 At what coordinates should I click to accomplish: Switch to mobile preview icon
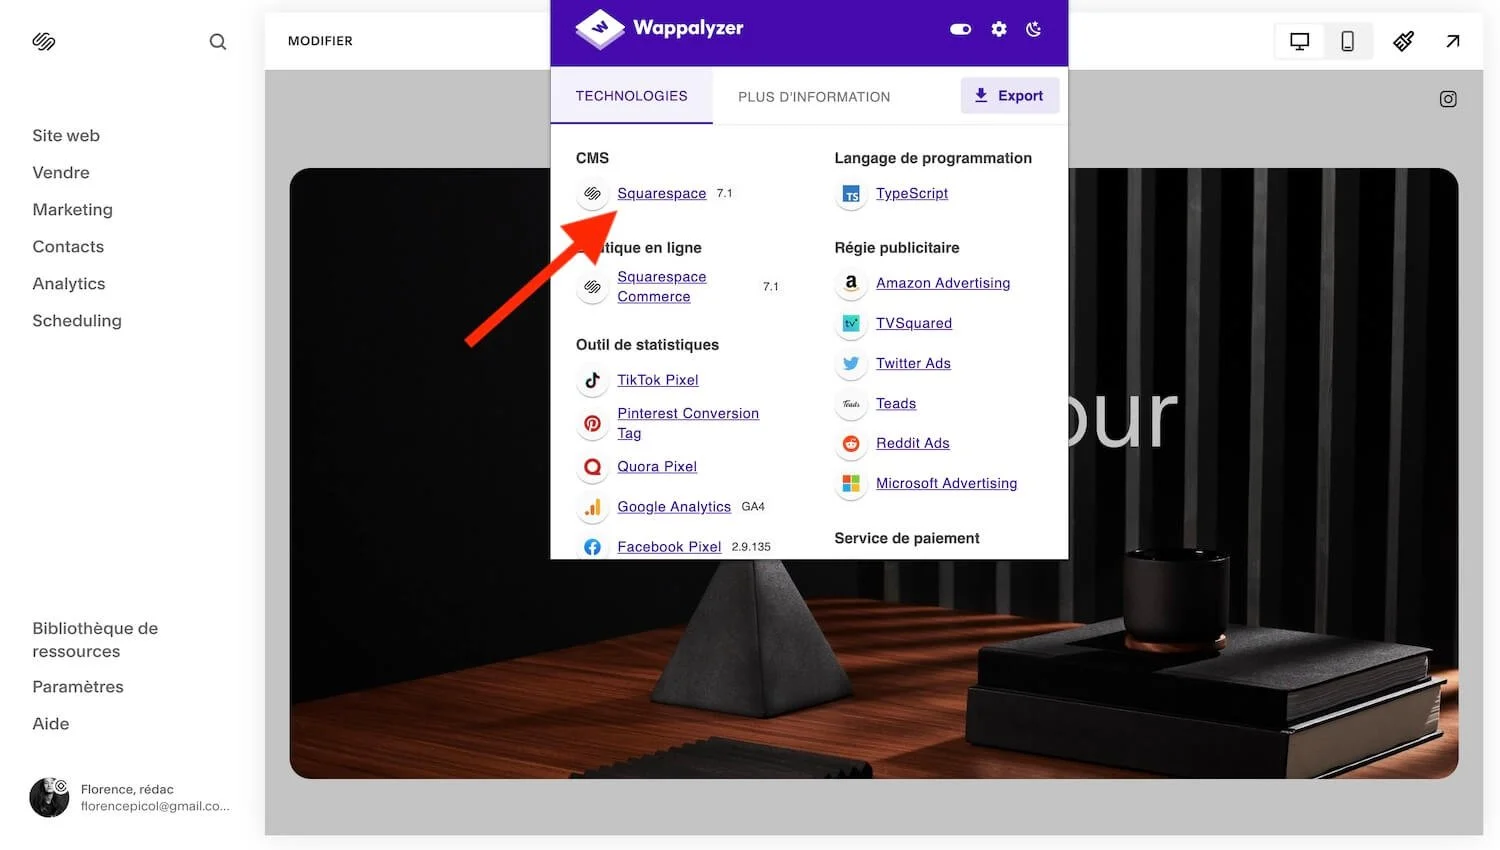1348,41
